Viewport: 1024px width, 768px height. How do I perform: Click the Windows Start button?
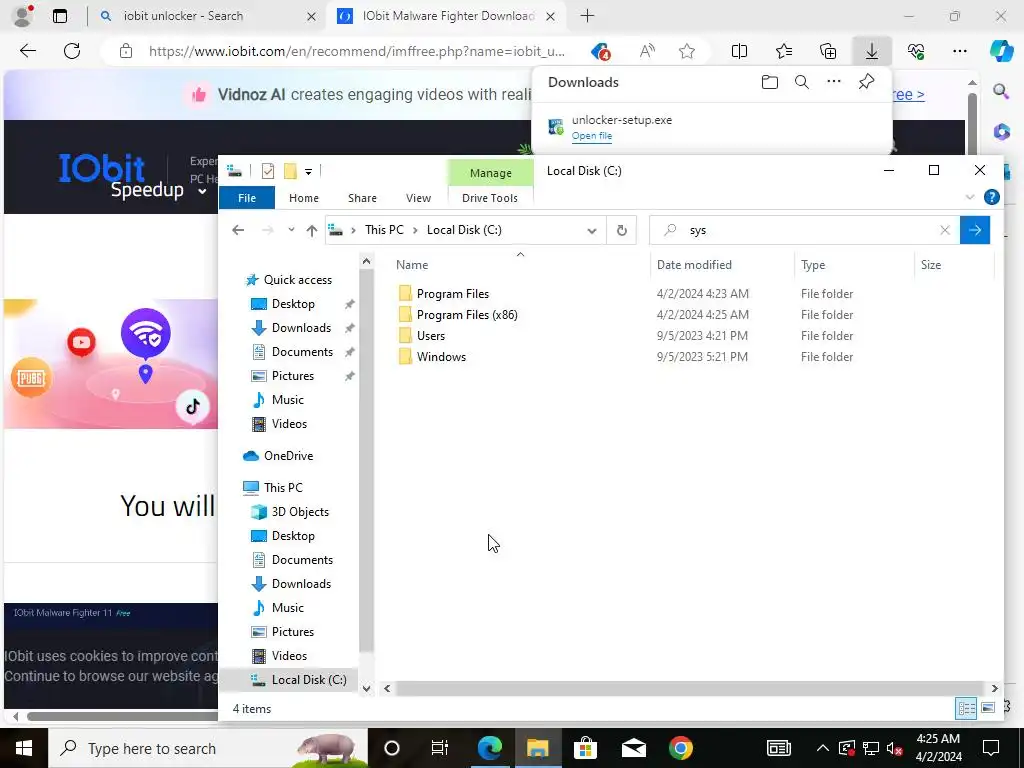[x=24, y=748]
